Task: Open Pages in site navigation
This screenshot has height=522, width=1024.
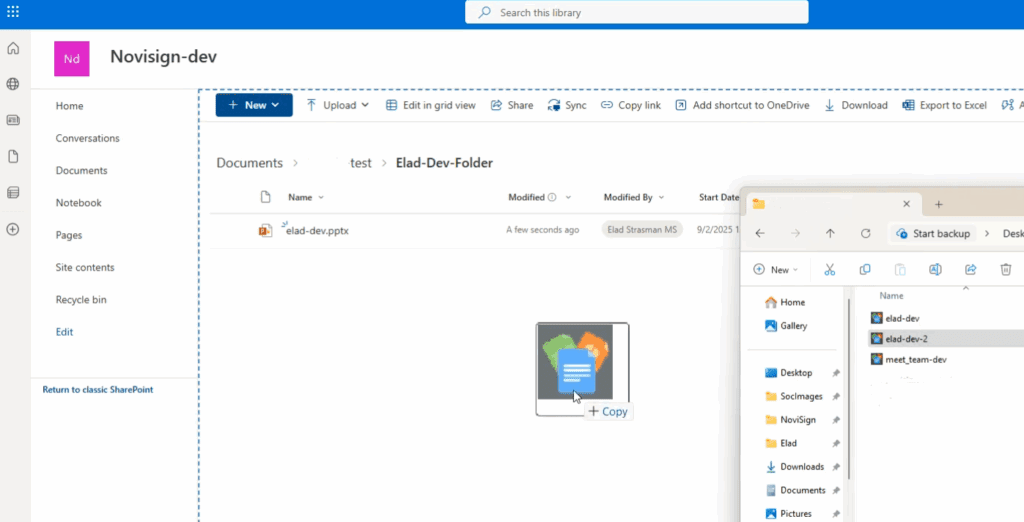Action: [x=69, y=235]
